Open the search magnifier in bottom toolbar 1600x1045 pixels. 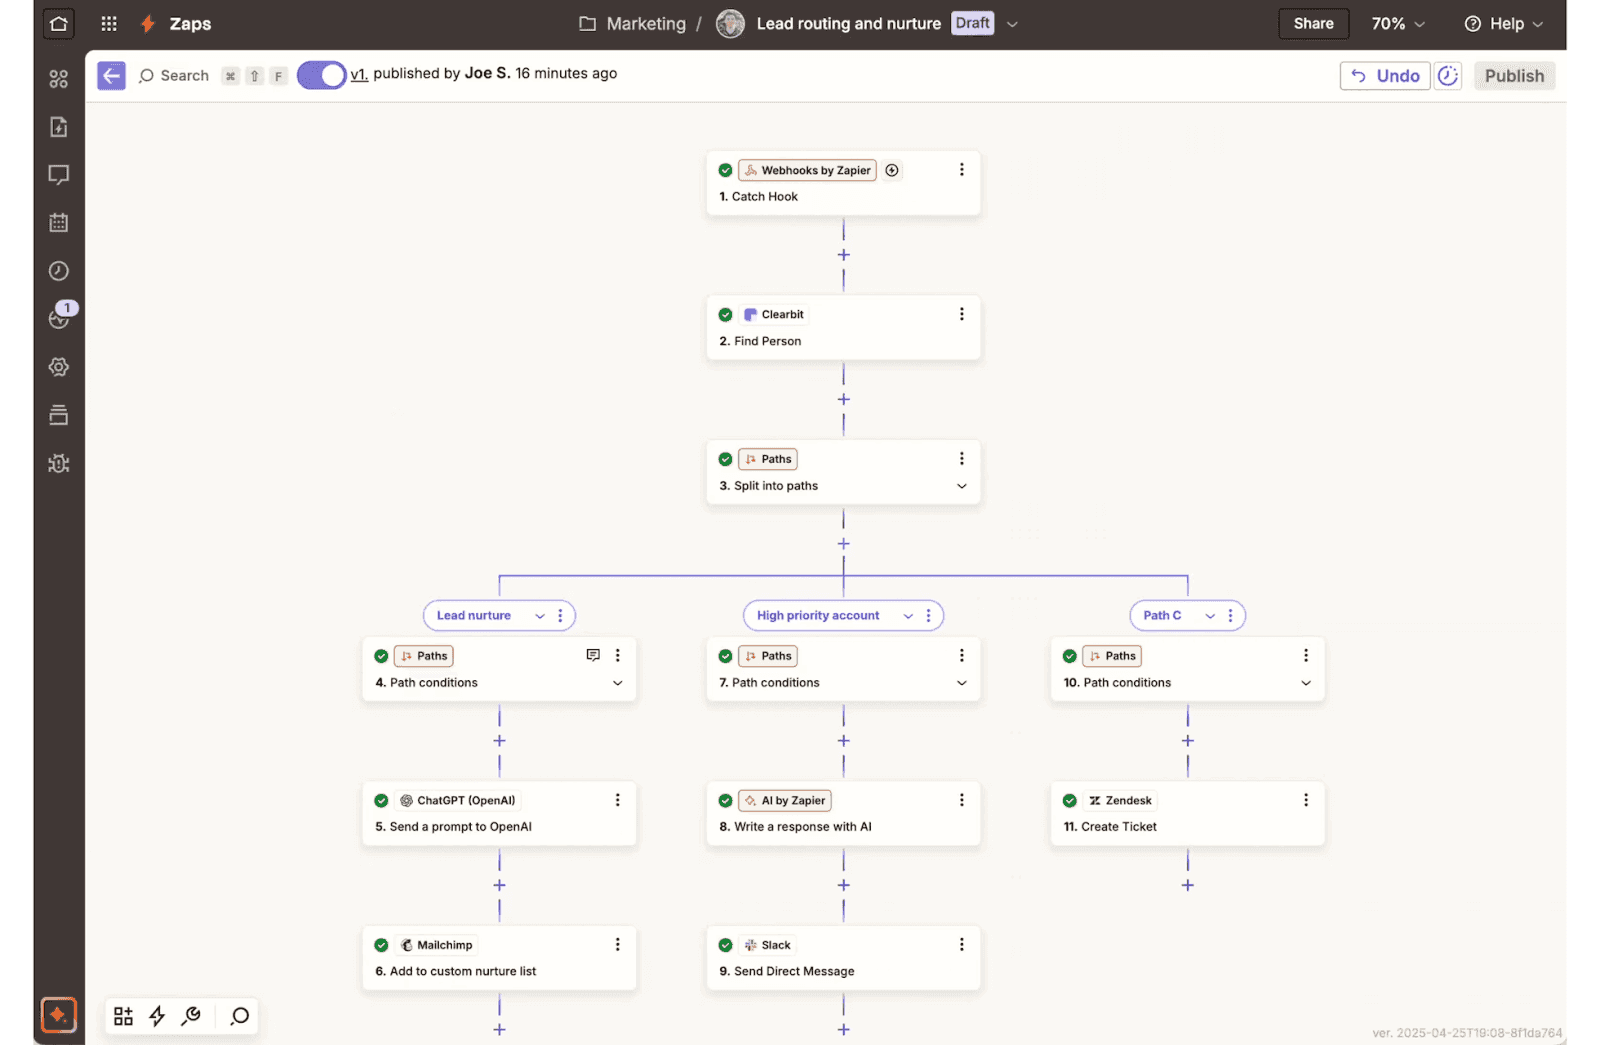239,1016
